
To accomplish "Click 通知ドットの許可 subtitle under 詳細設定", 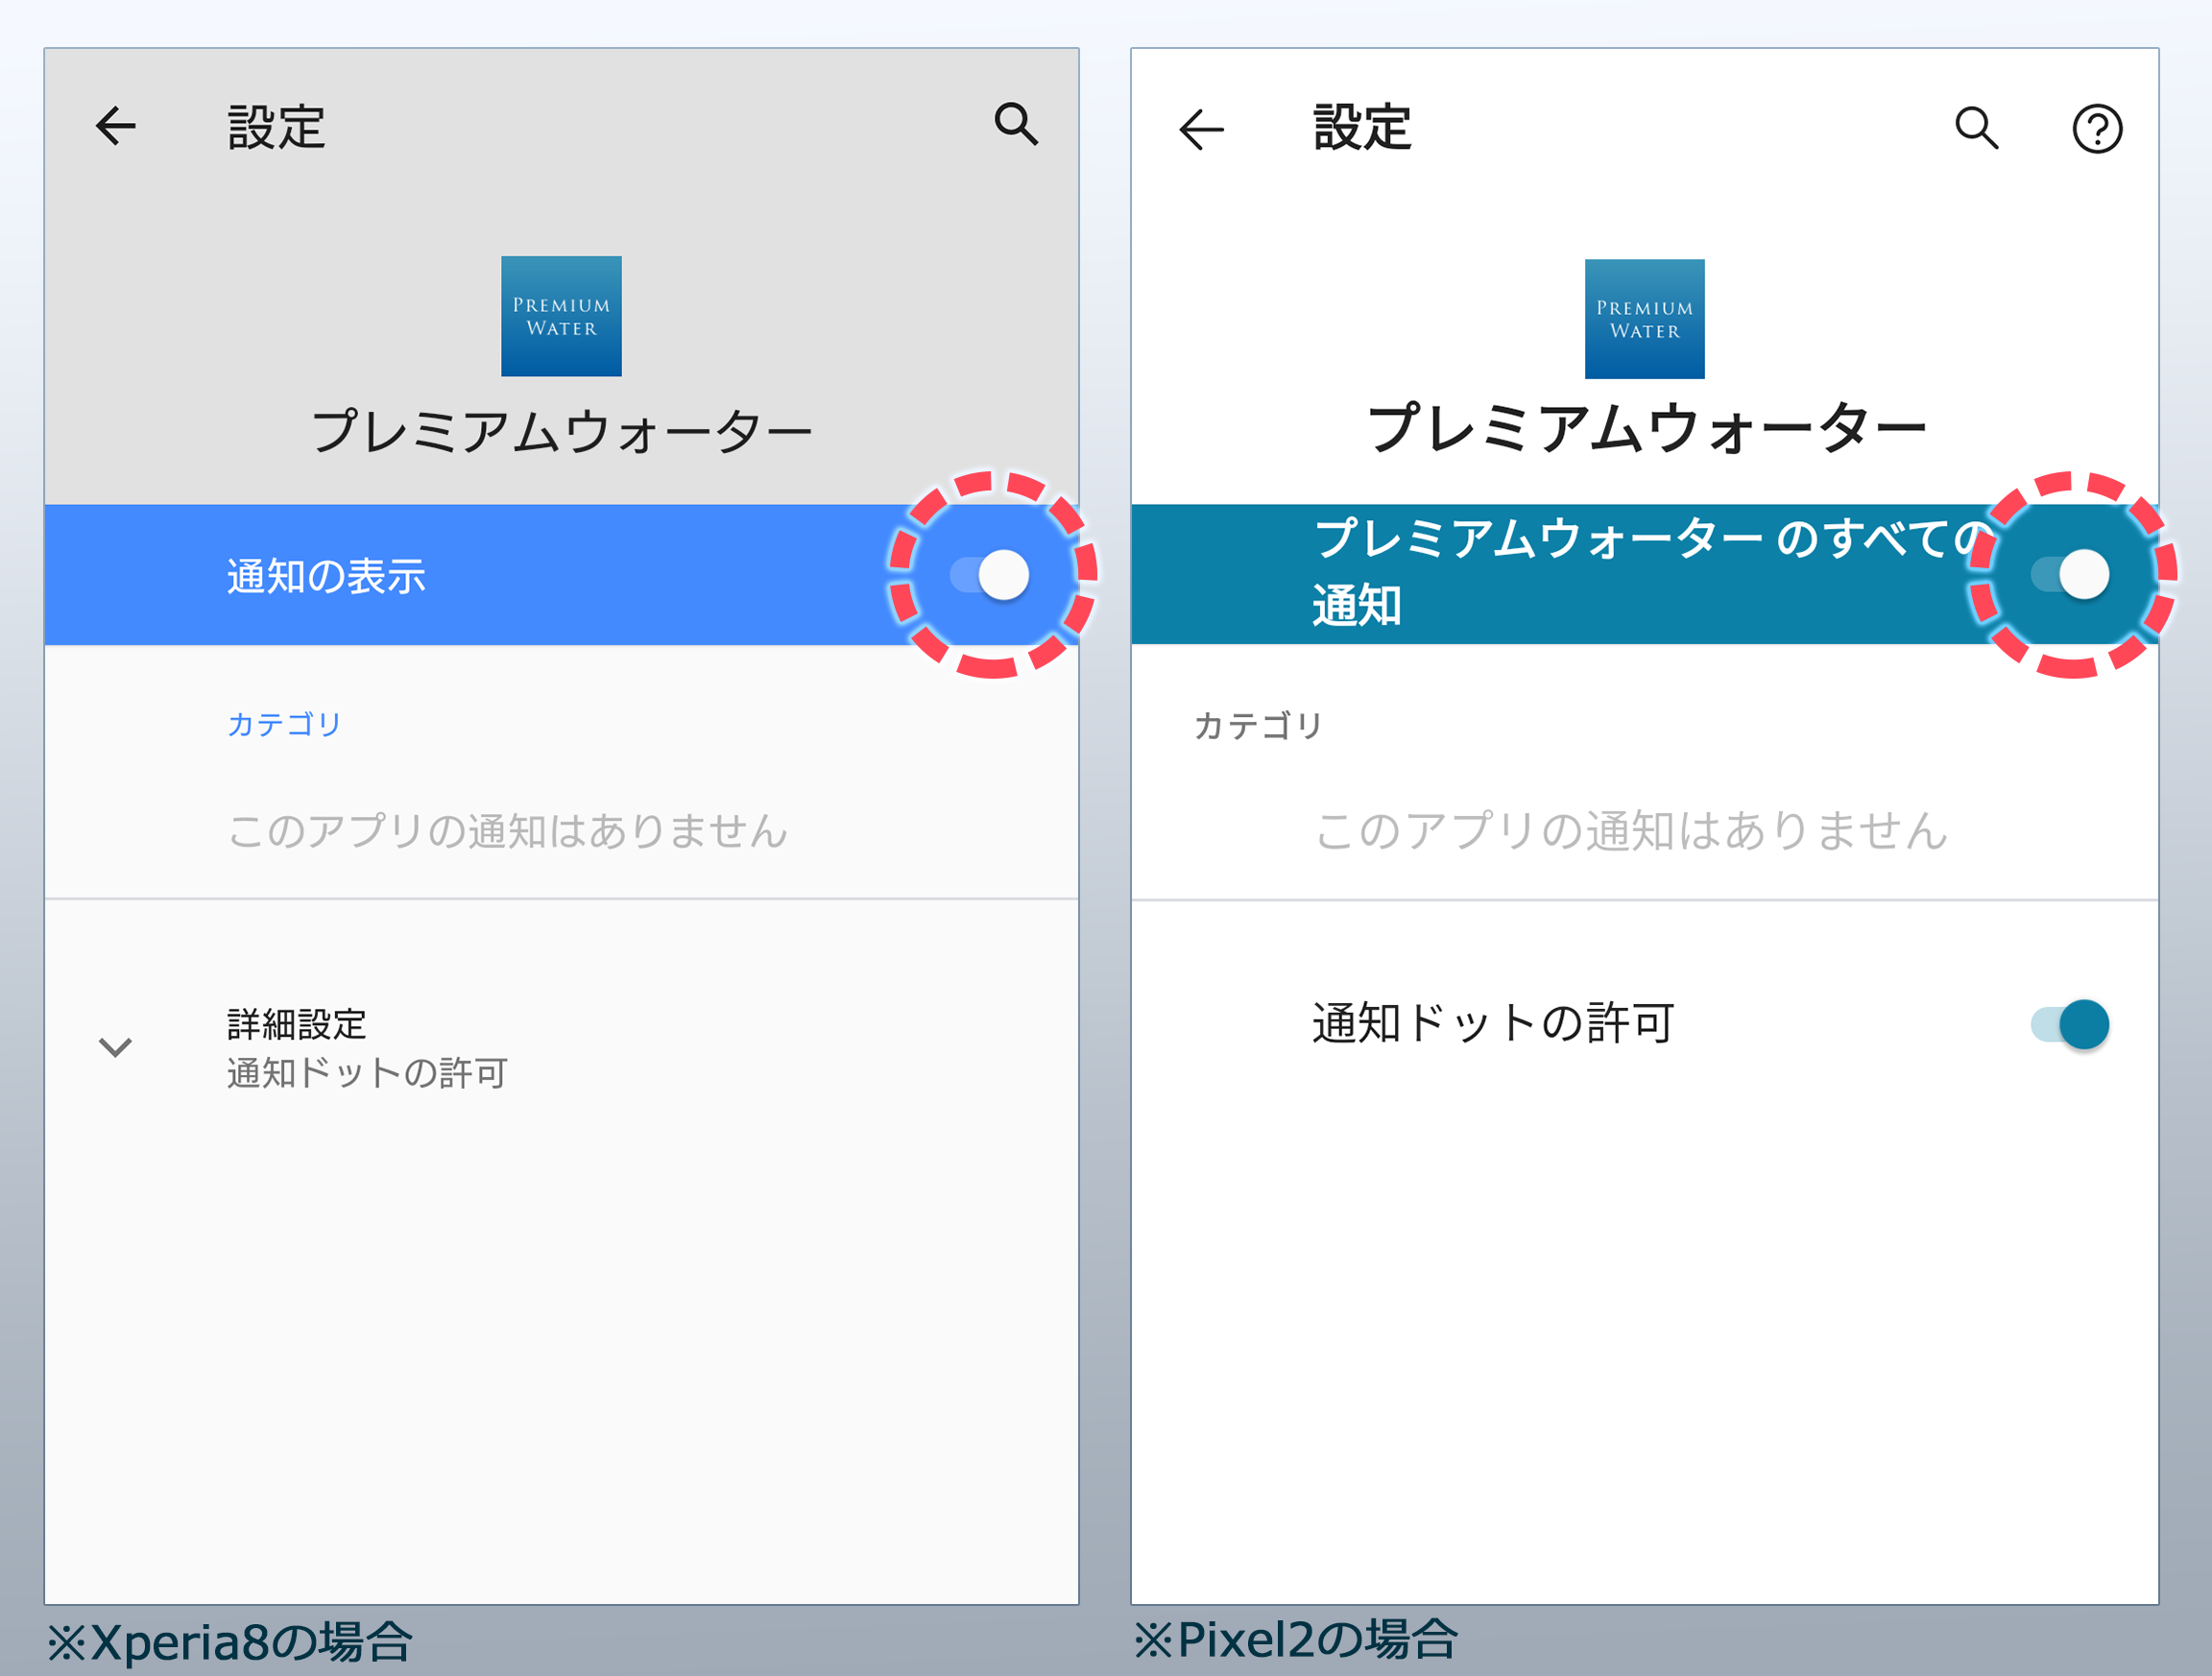I will click(x=367, y=1073).
